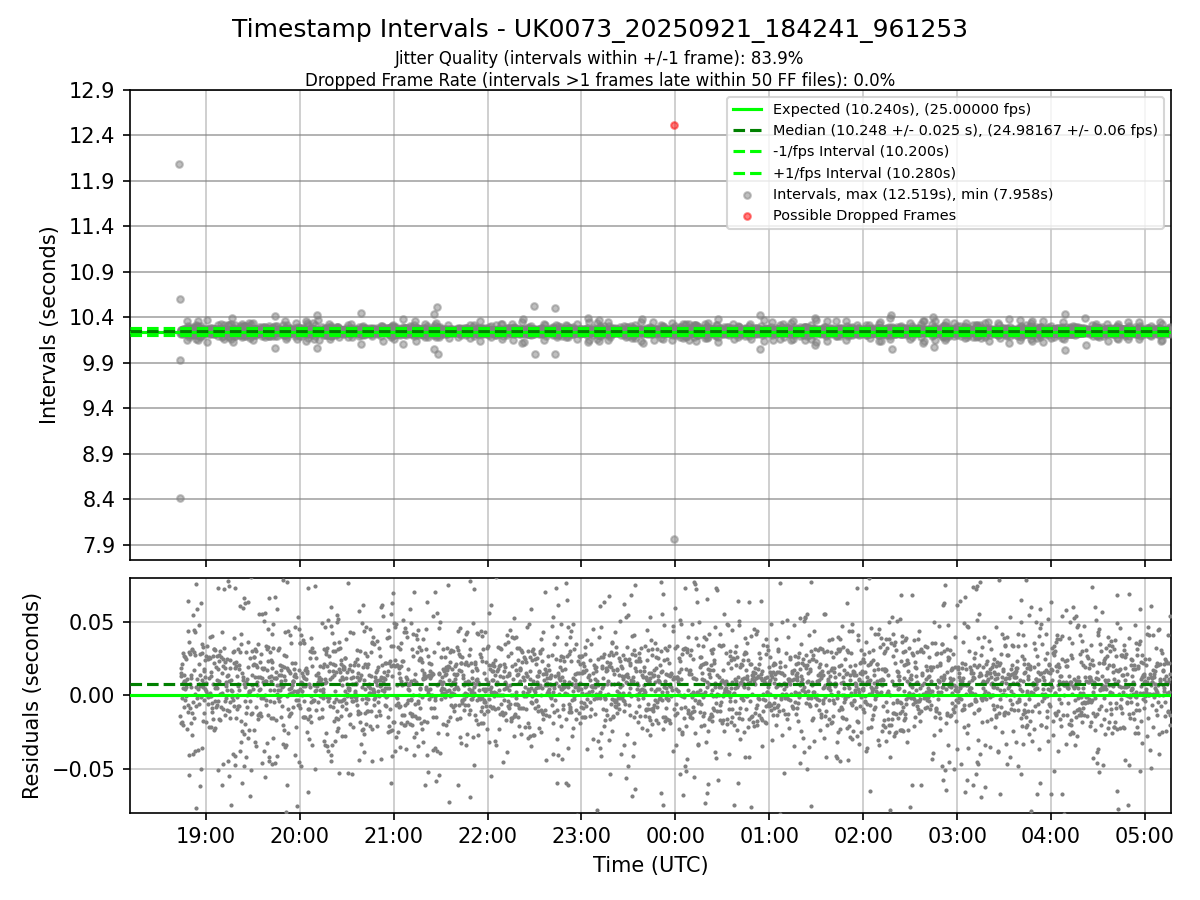Image resolution: width=1200 pixels, height=900 pixels.
Task: Click the red dropped-frame point near 12.5 seconds
Action: (x=675, y=125)
